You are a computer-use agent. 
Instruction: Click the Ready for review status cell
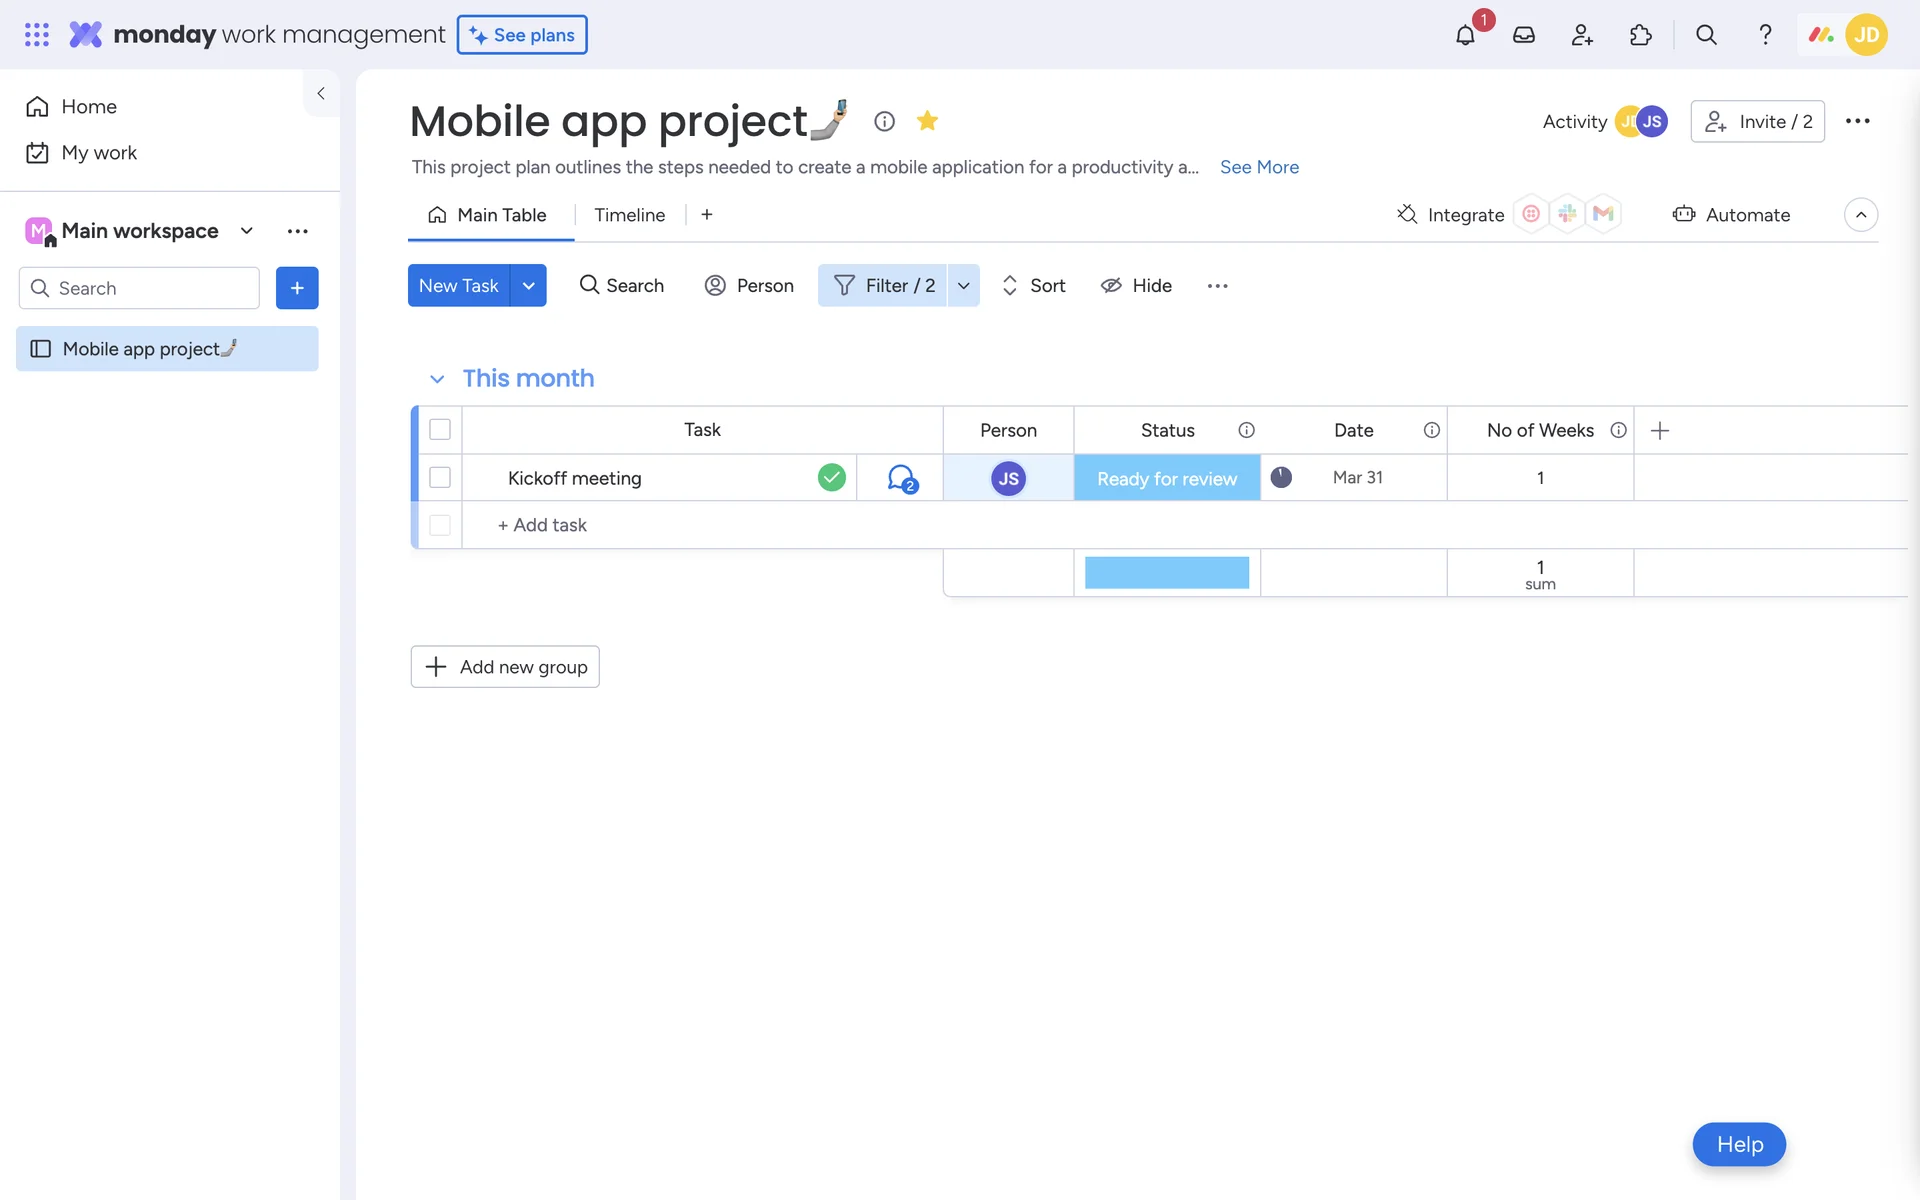point(1166,478)
